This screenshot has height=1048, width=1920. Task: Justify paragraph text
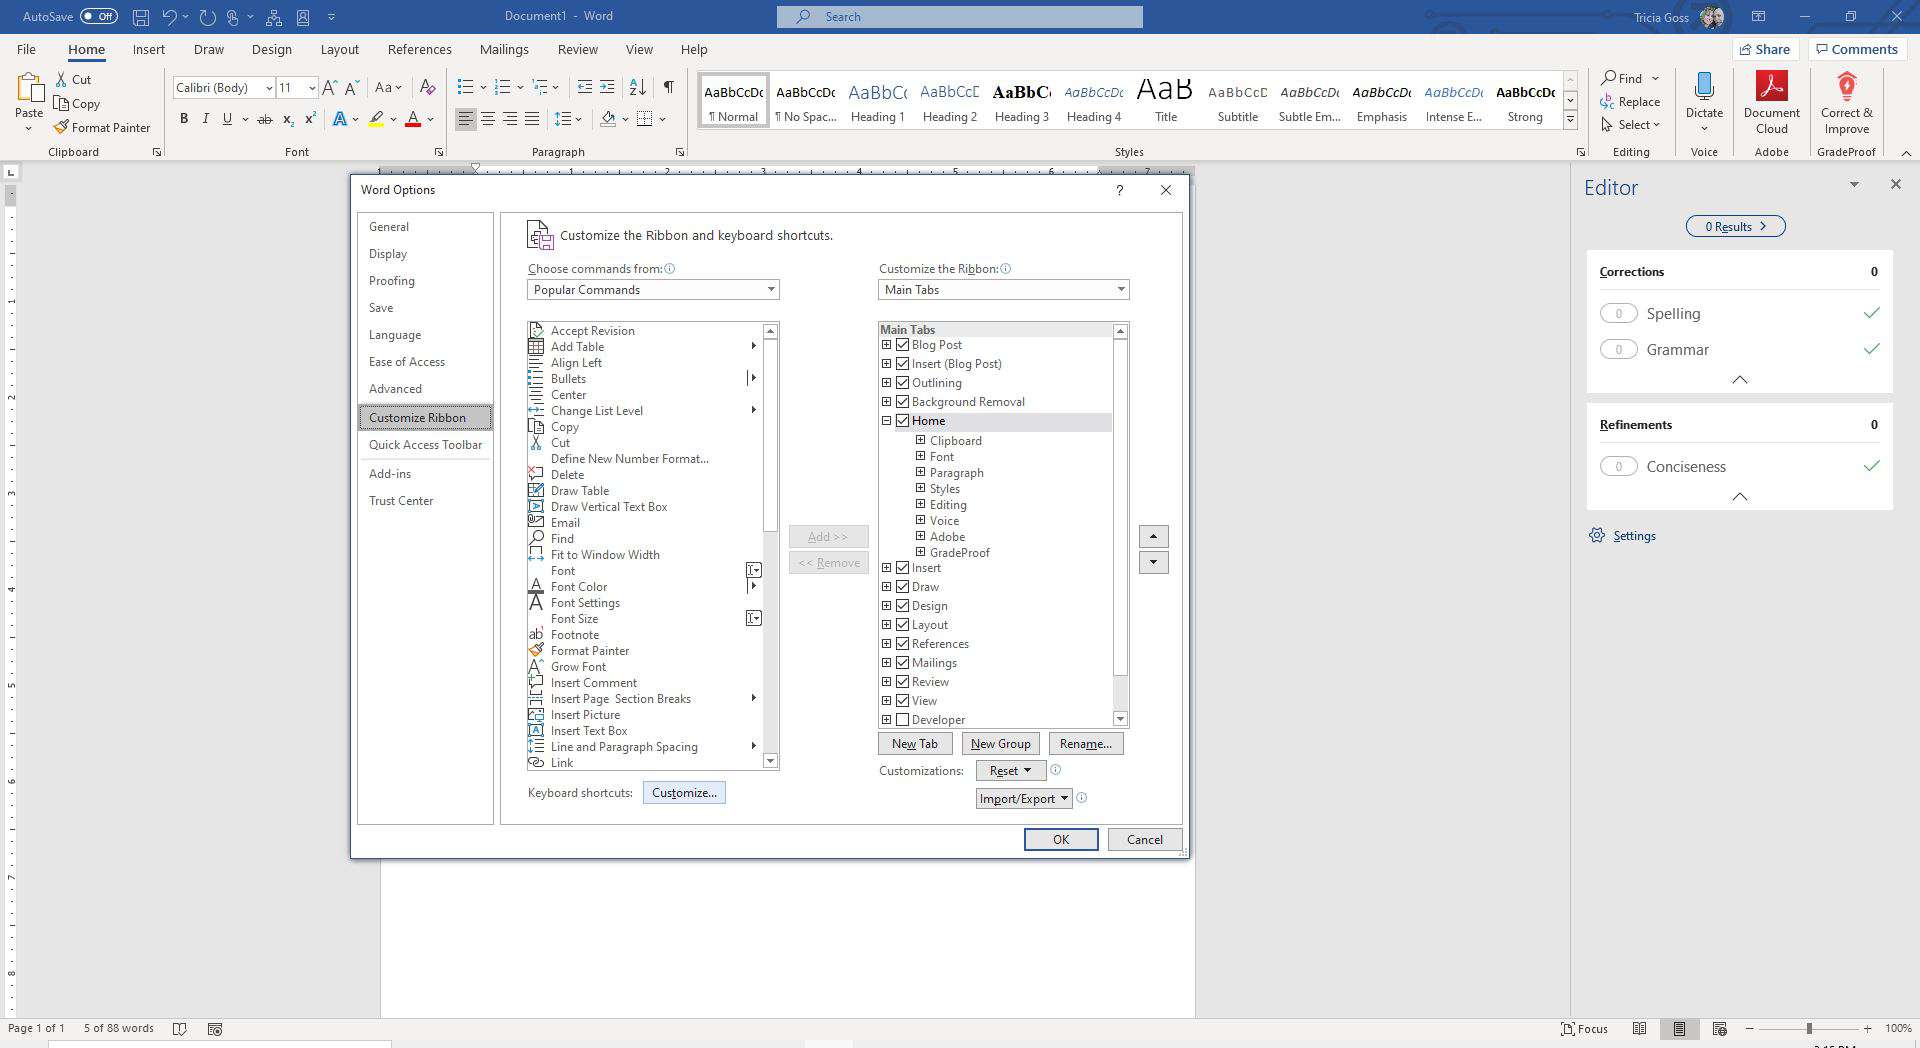[532, 119]
